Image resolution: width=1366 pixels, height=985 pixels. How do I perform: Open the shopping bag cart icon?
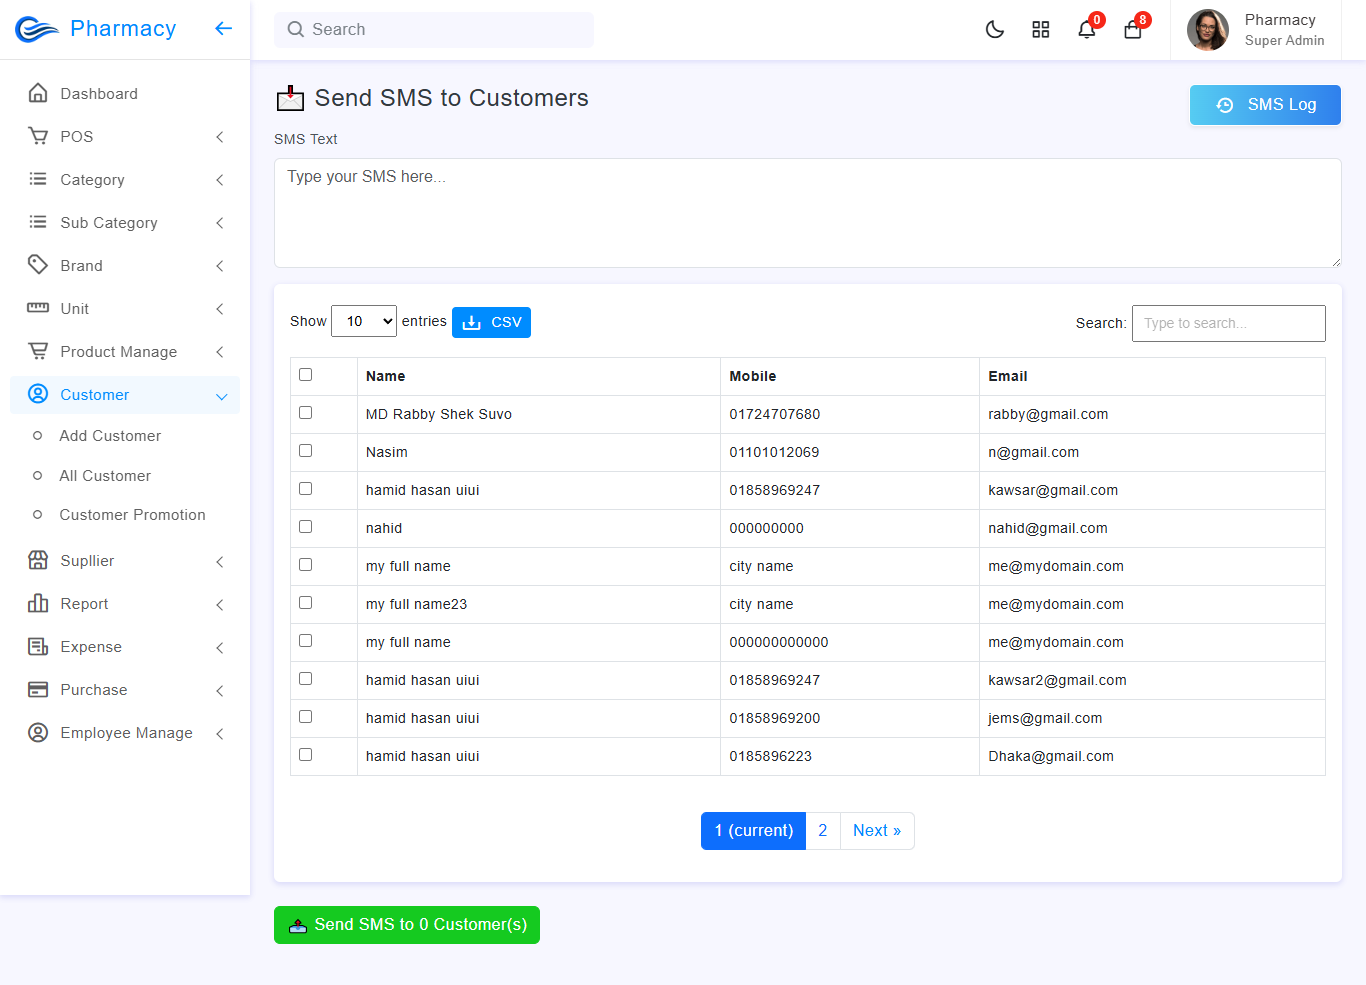coord(1132,30)
